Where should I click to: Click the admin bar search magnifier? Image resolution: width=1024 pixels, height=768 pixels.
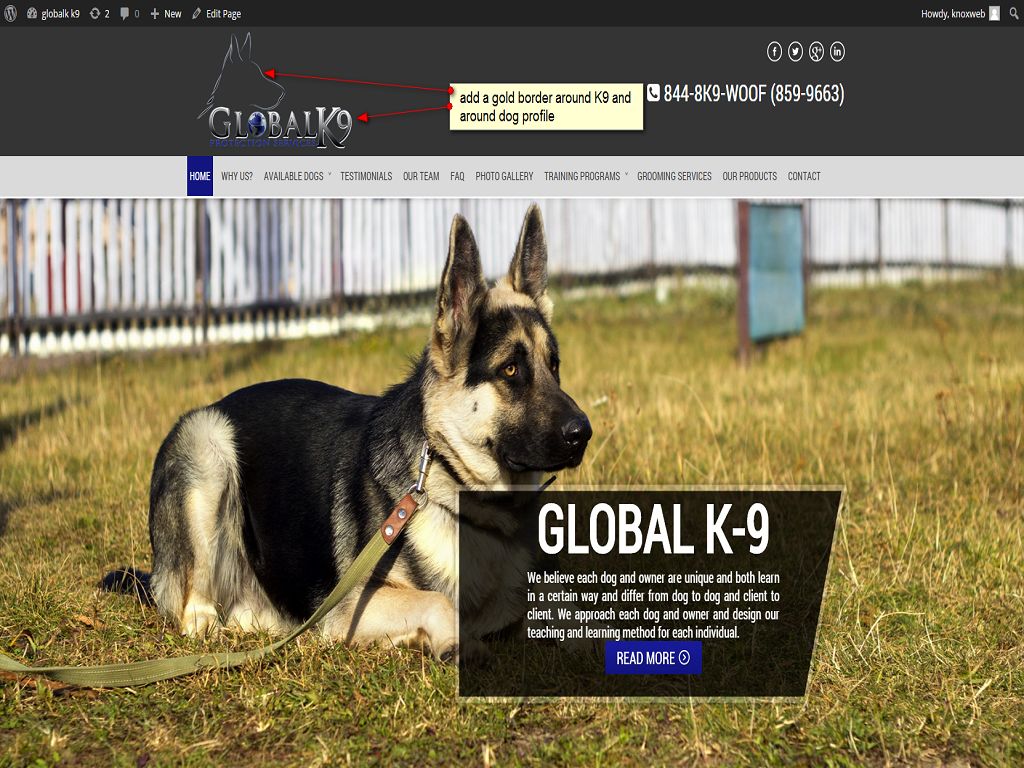(1014, 14)
